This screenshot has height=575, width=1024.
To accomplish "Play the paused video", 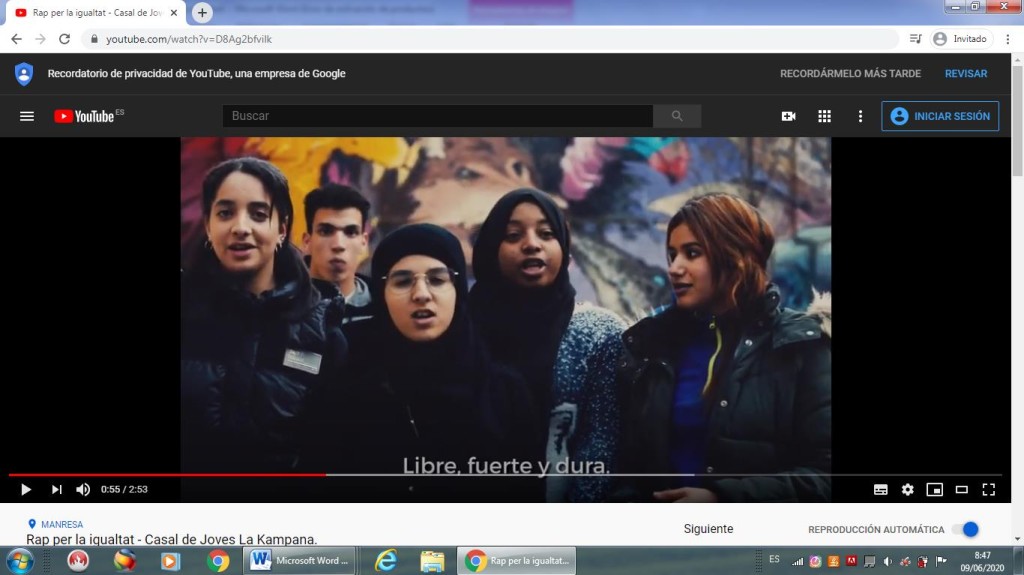I will 26,489.
